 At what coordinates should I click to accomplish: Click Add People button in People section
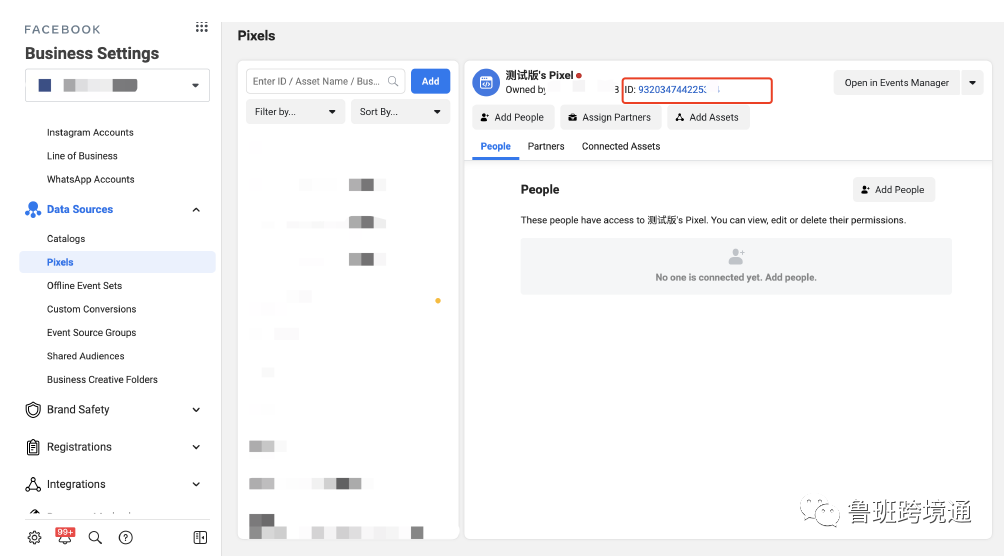tap(894, 190)
